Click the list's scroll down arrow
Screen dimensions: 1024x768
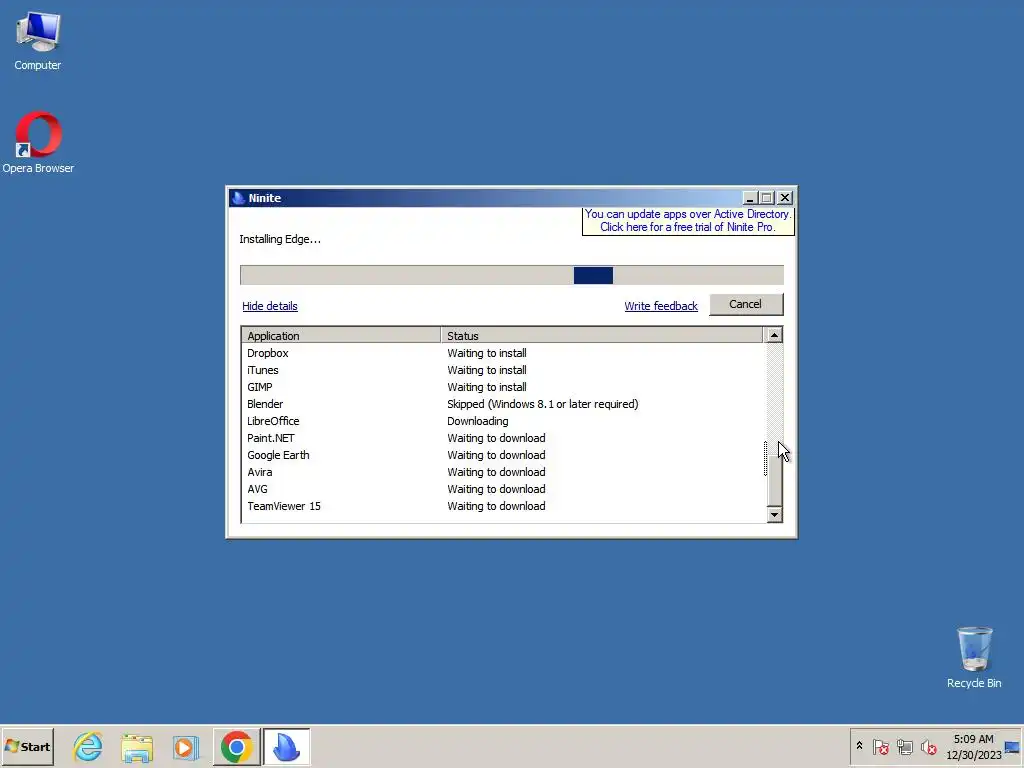(x=774, y=515)
